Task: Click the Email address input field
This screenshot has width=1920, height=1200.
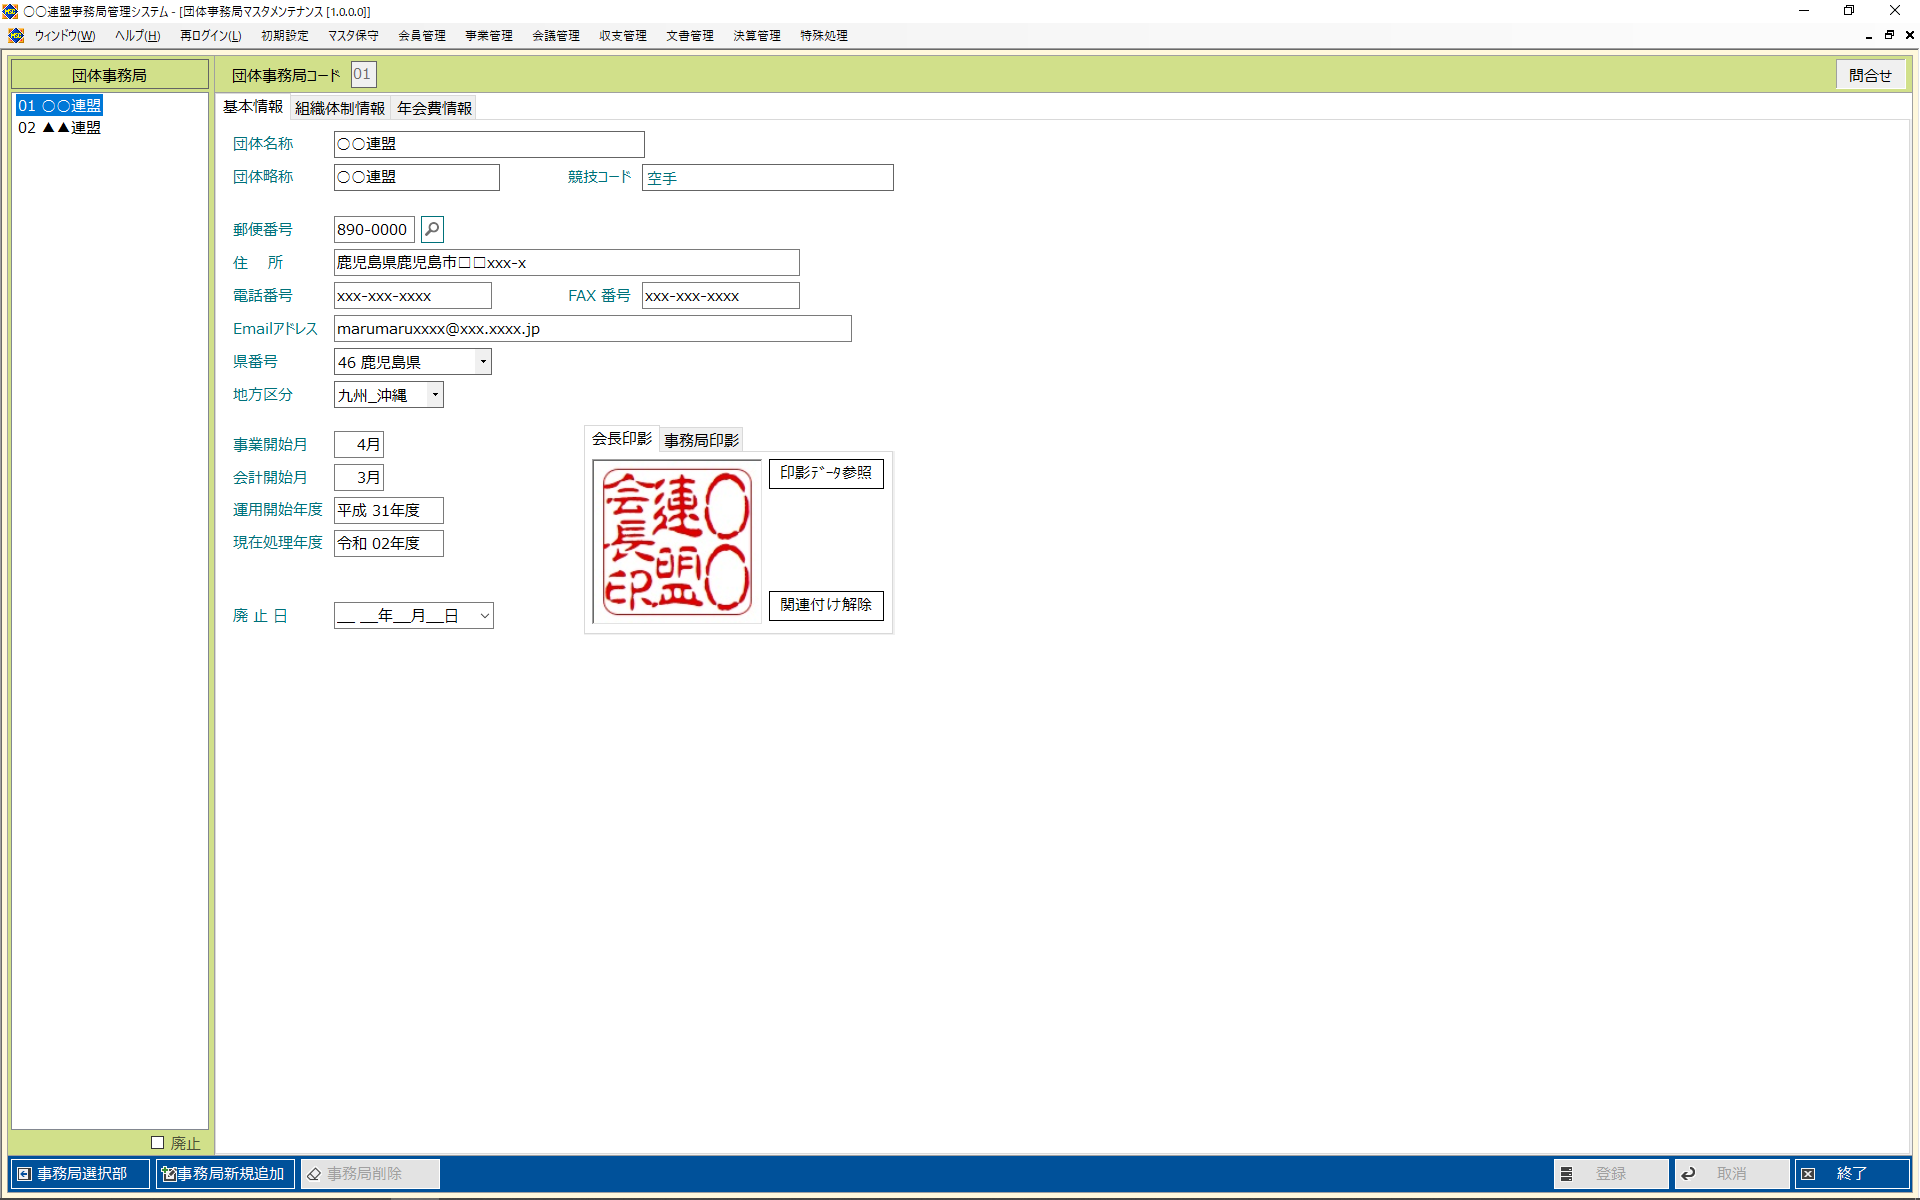Action: [592, 329]
